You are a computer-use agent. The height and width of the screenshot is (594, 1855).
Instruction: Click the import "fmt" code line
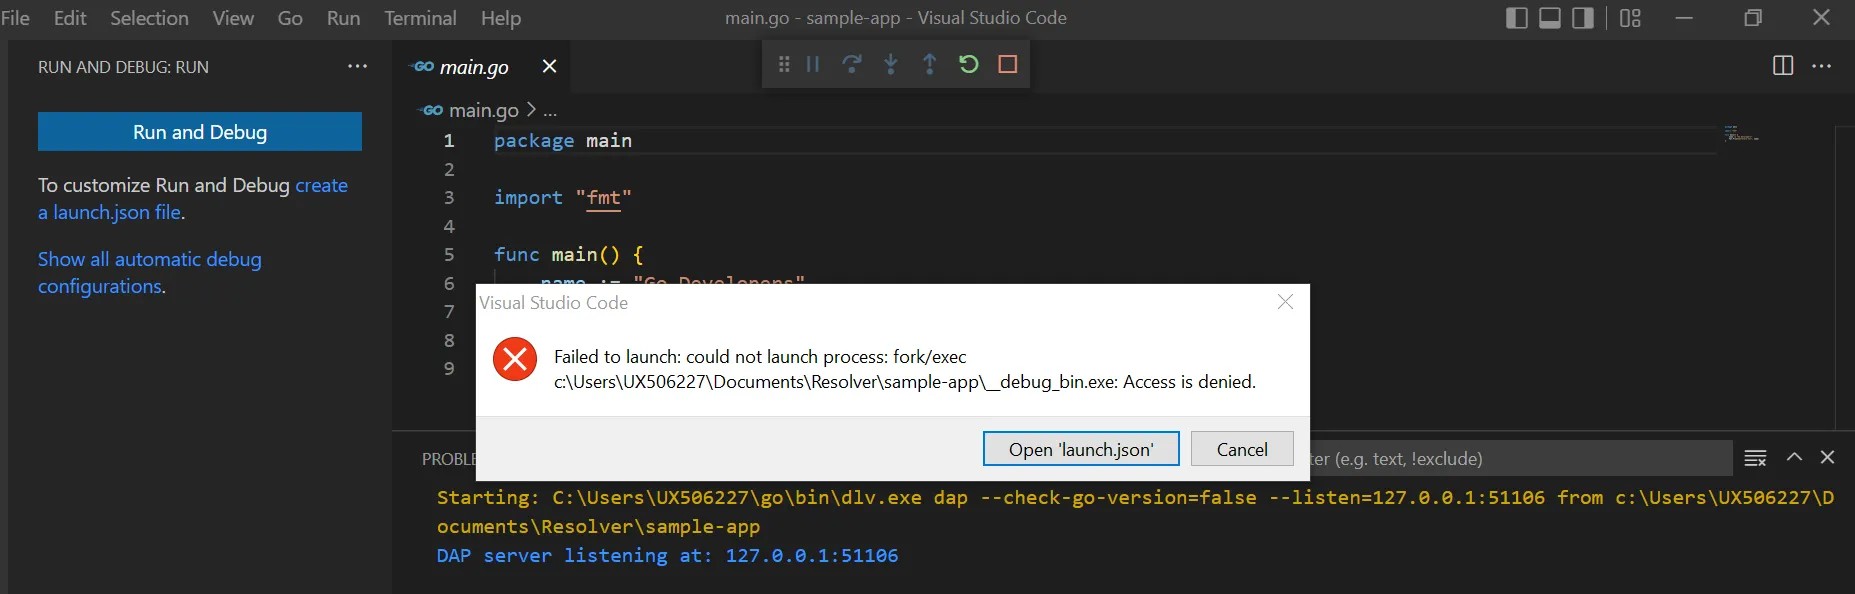562,198
